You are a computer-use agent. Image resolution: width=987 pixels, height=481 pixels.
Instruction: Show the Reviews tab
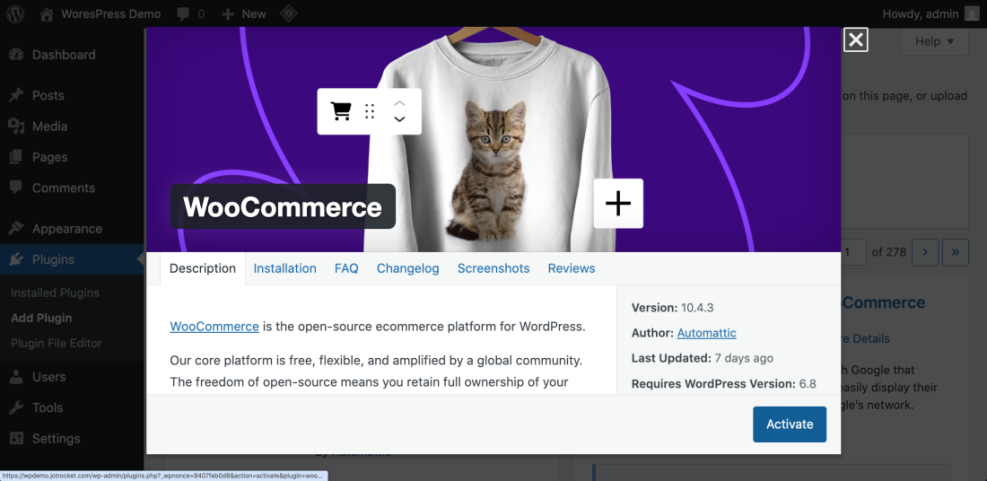572,269
